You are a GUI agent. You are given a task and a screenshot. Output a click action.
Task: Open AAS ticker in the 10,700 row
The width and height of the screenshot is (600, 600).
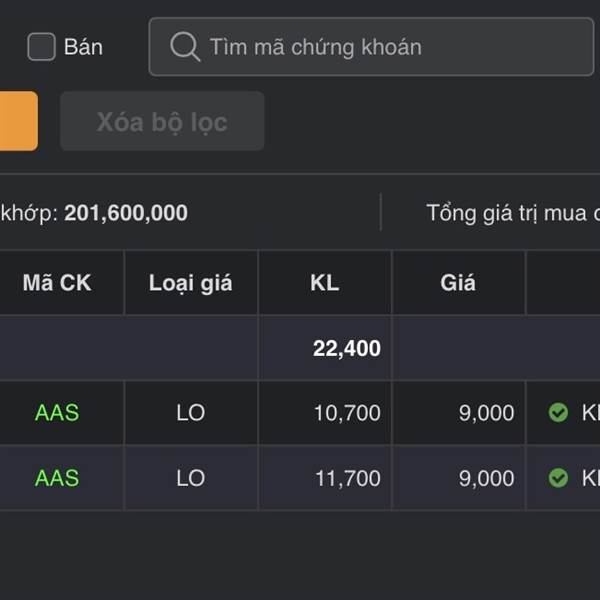click(57, 413)
